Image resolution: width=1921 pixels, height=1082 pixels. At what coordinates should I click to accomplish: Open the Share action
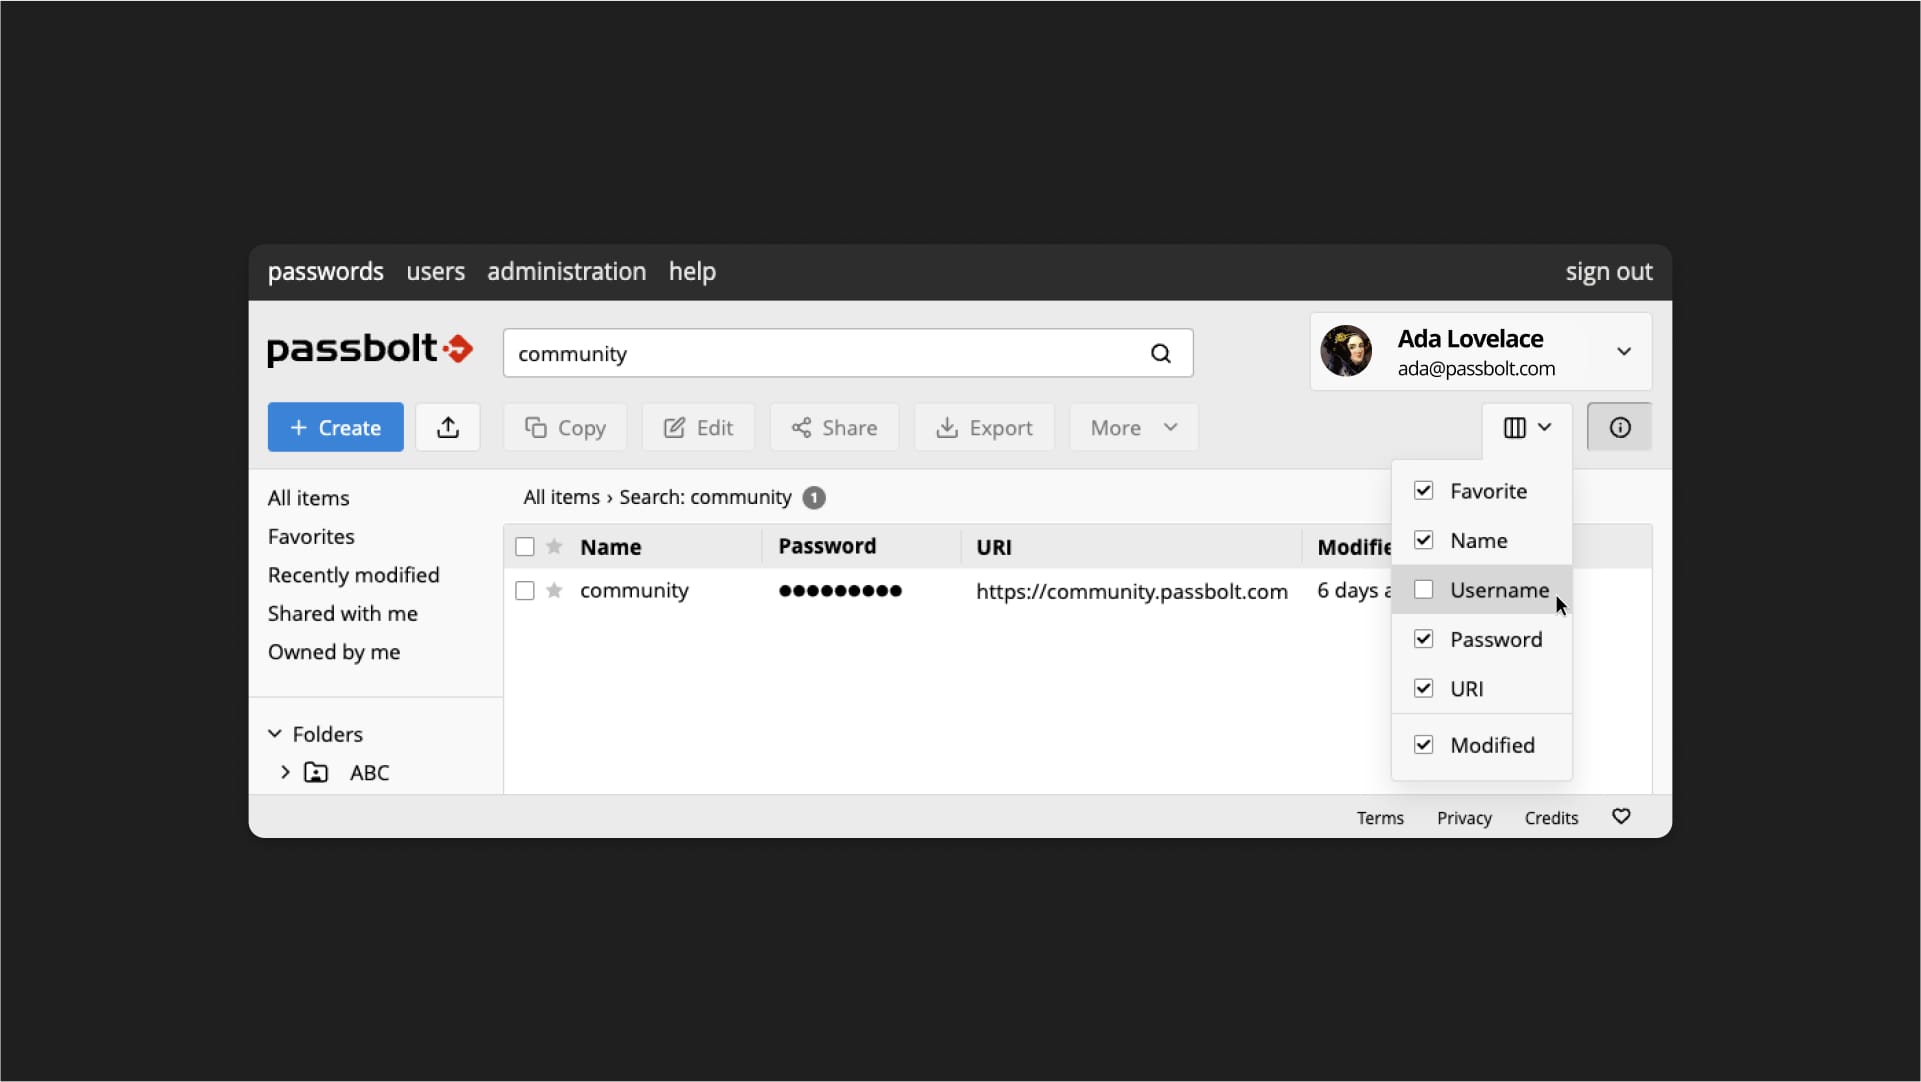(x=834, y=427)
